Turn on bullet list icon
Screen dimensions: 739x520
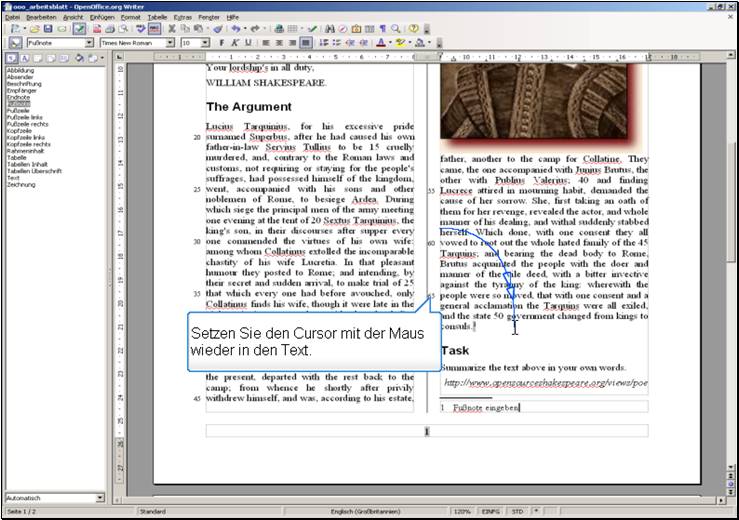click(x=337, y=43)
